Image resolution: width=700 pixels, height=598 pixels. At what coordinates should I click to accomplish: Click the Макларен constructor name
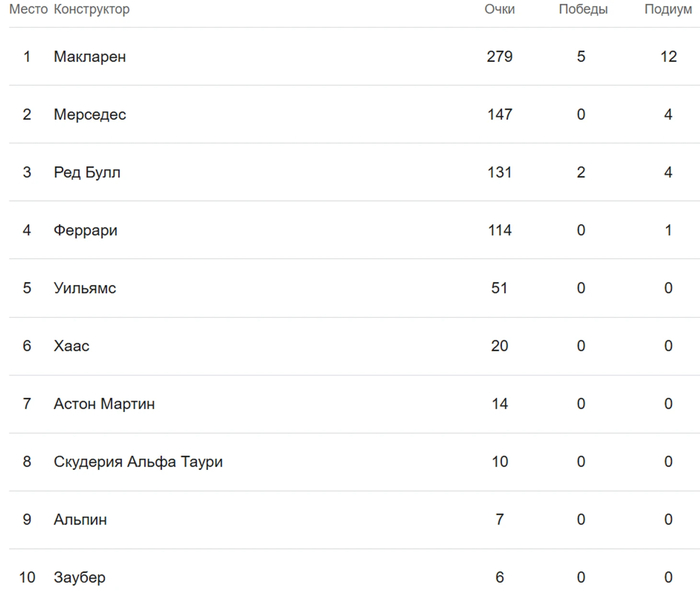tap(89, 57)
